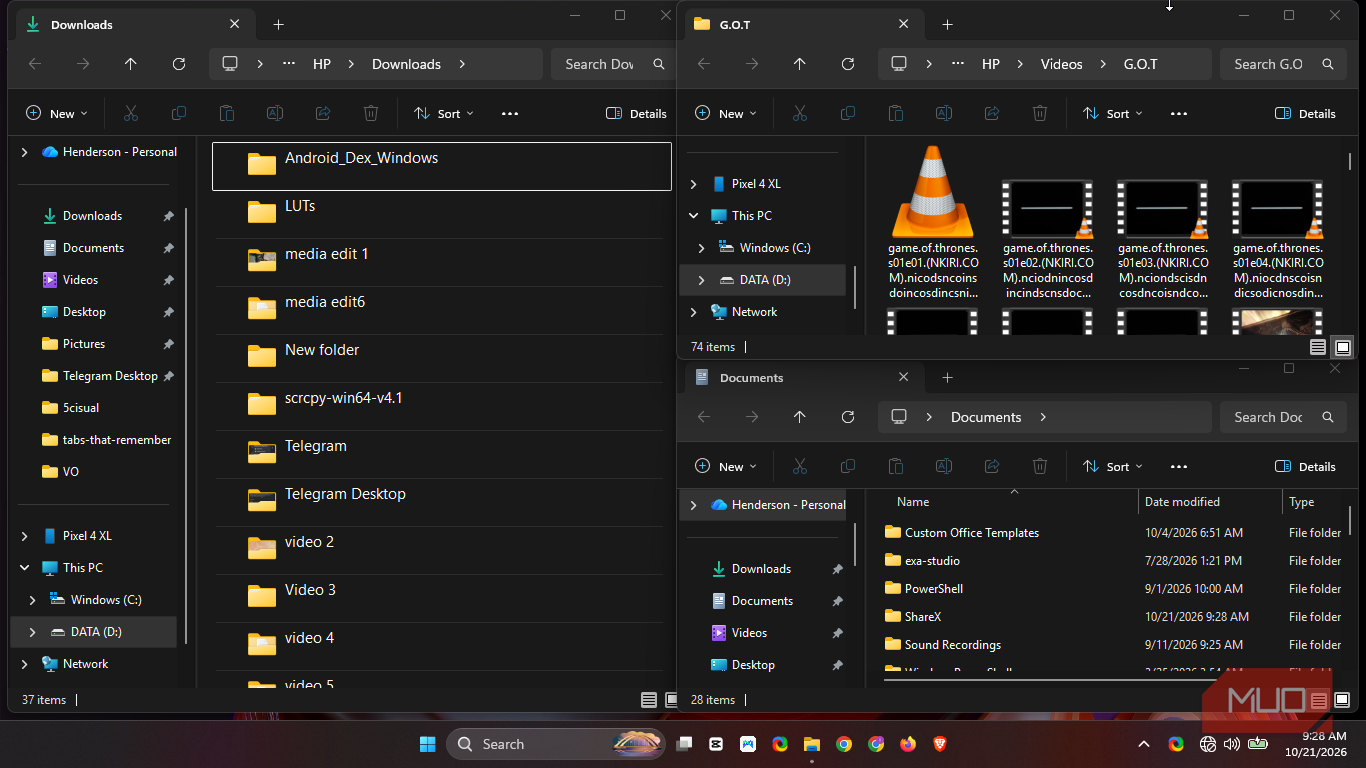This screenshot has height=768, width=1366.
Task: Open Sort dropdown in Documents window
Action: 1113,466
